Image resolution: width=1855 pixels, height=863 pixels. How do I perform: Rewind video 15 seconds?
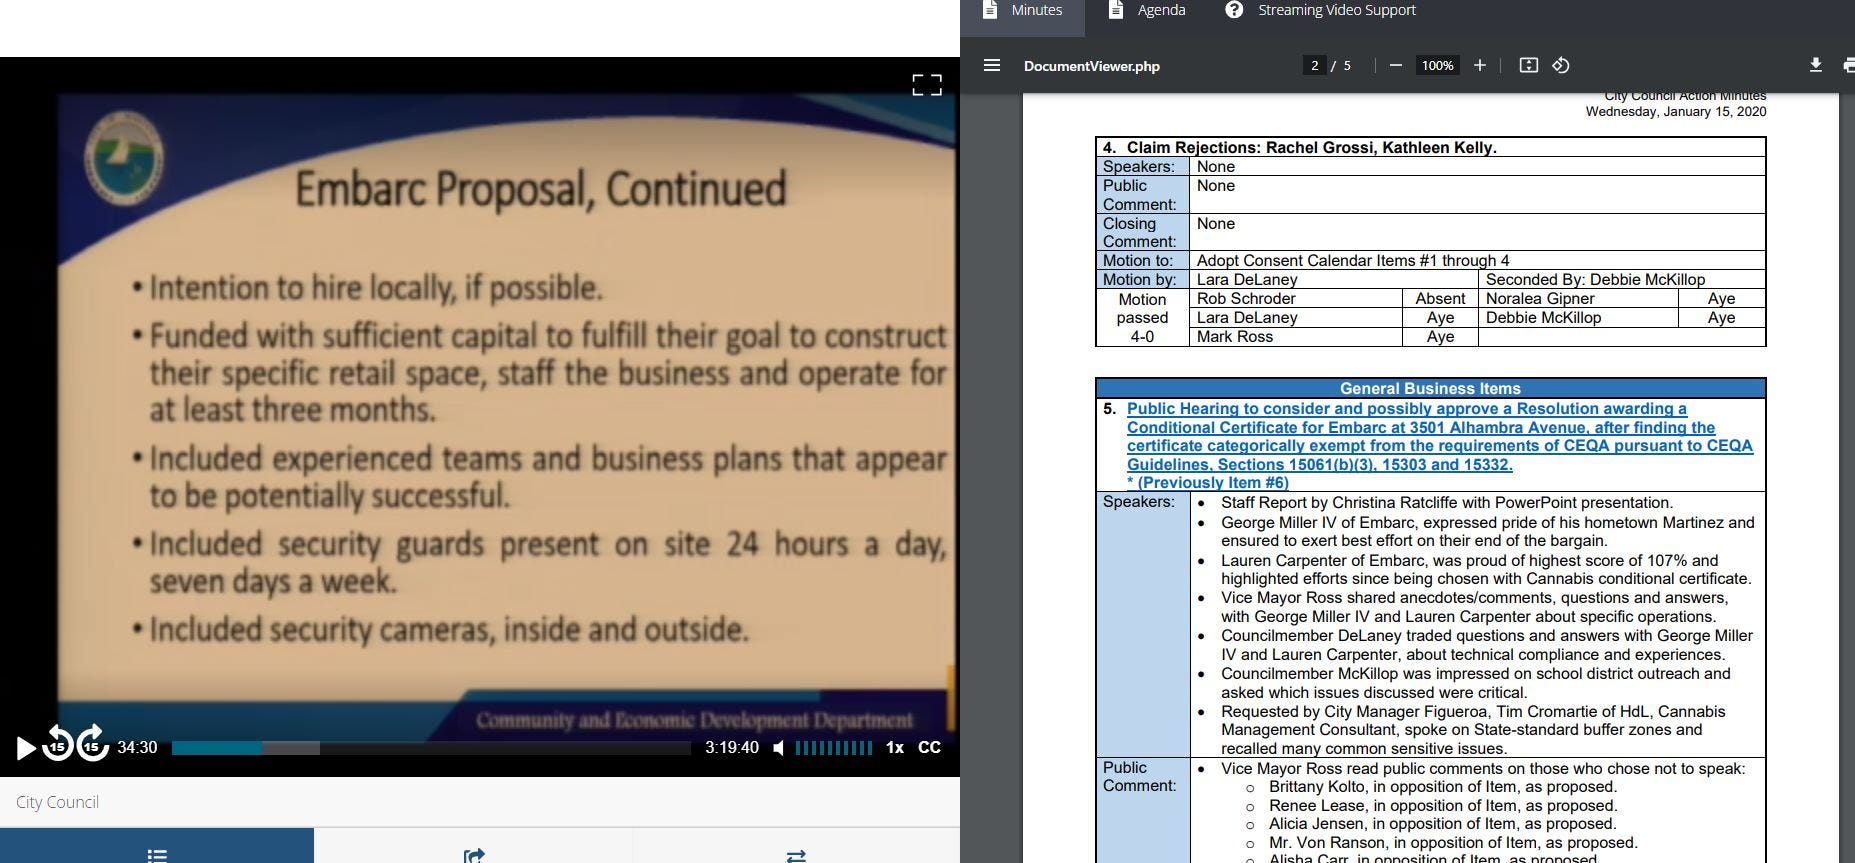pyautogui.click(x=58, y=745)
